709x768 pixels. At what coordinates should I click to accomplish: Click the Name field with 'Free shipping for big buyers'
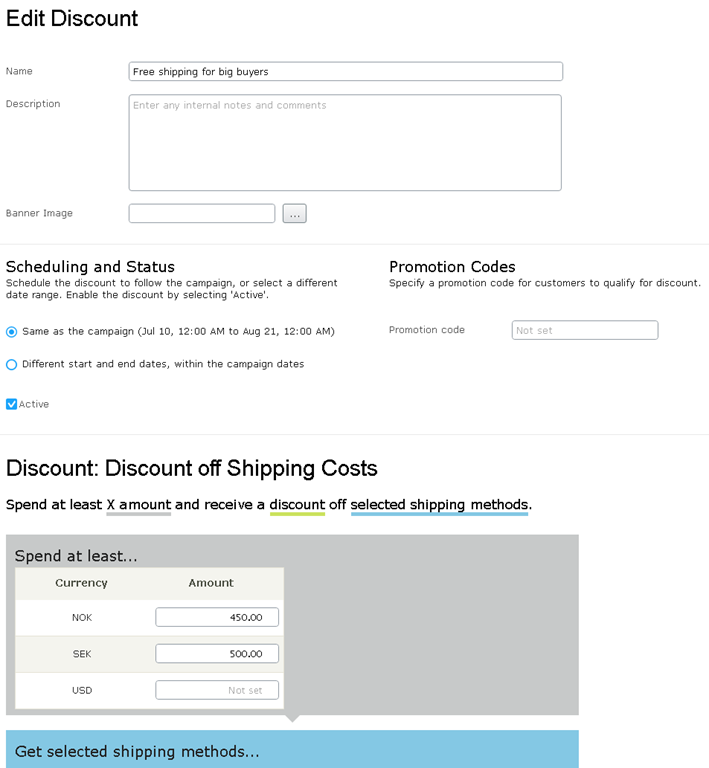(345, 72)
